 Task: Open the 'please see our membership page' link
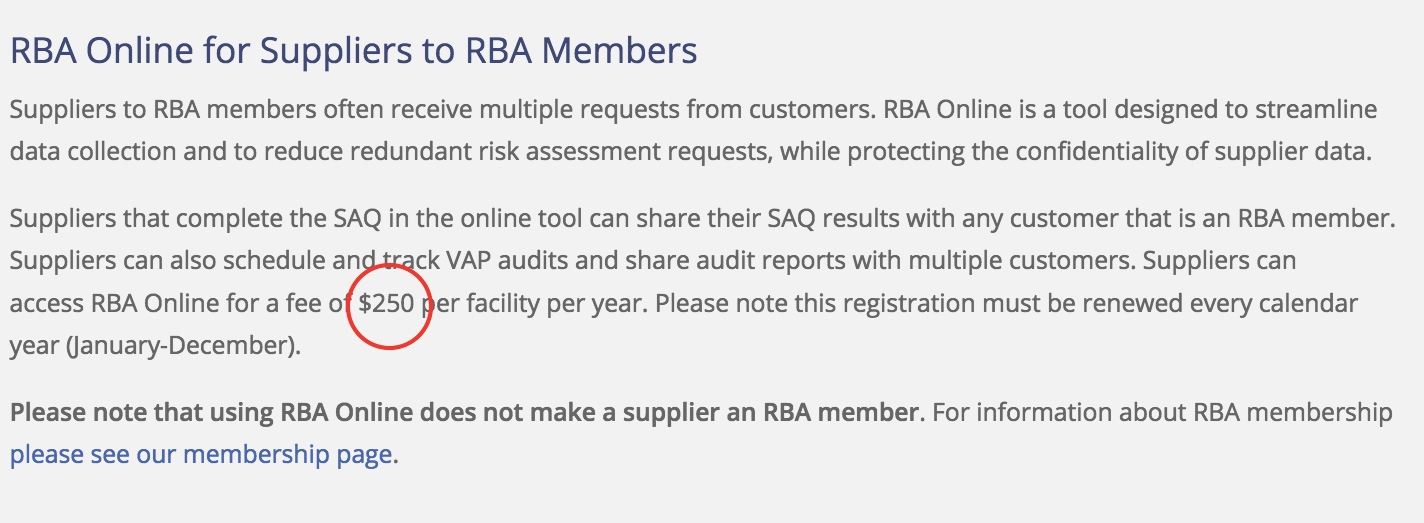201,455
